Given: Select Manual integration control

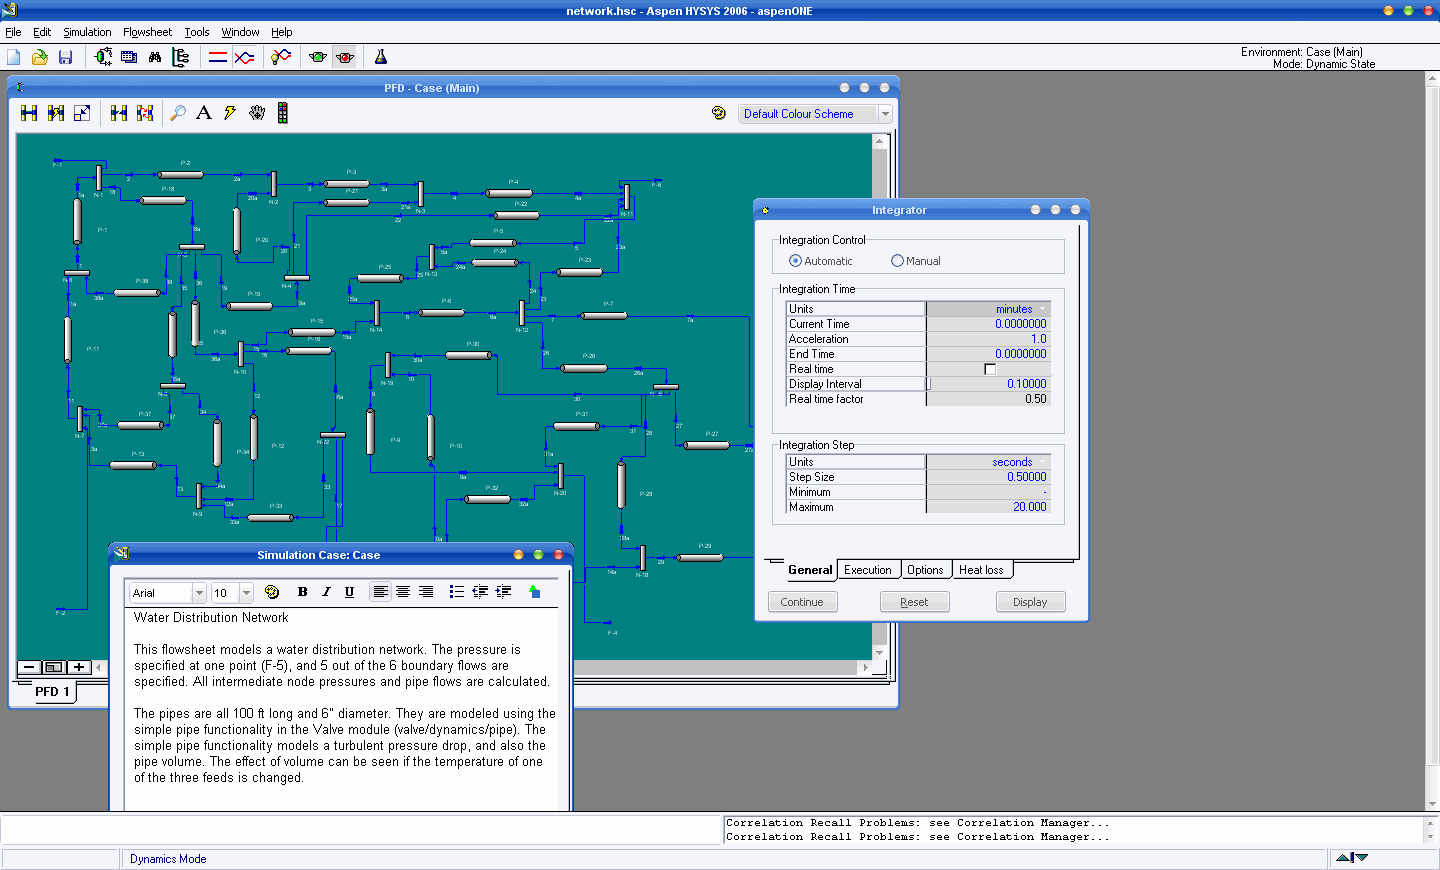Looking at the screenshot, I should coord(897,261).
